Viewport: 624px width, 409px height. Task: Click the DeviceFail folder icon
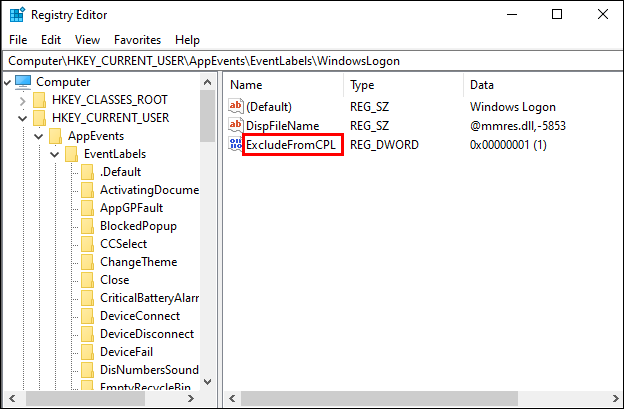point(87,352)
